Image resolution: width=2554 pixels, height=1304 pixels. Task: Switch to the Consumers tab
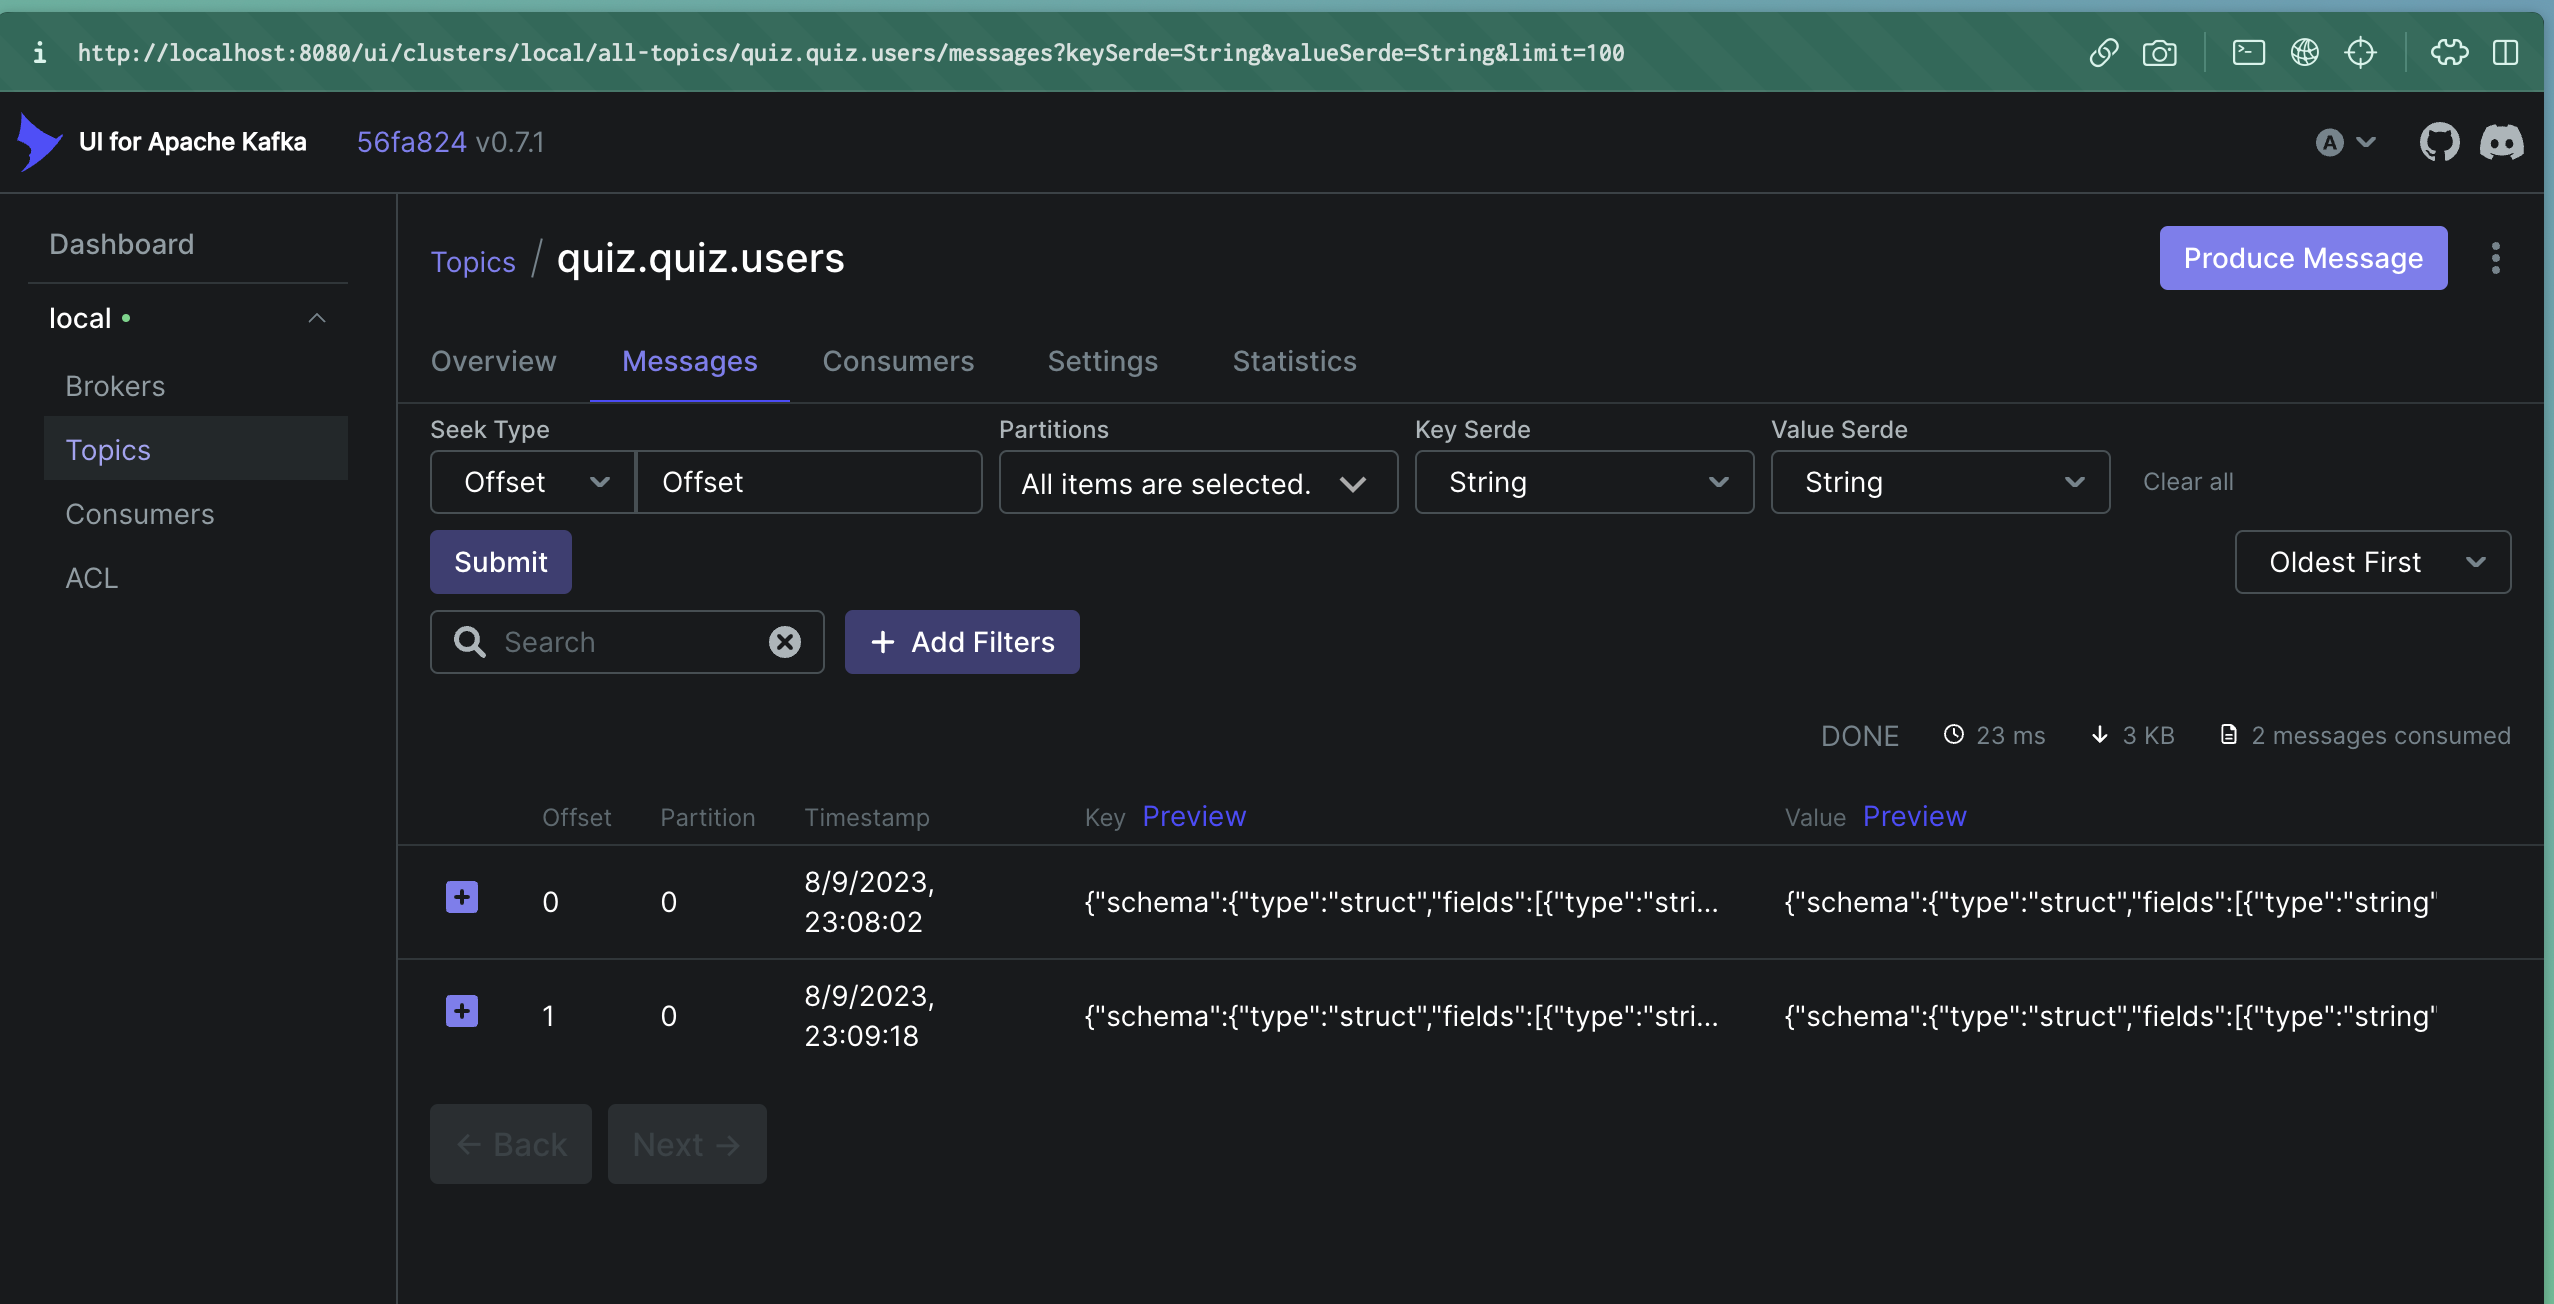[897, 361]
